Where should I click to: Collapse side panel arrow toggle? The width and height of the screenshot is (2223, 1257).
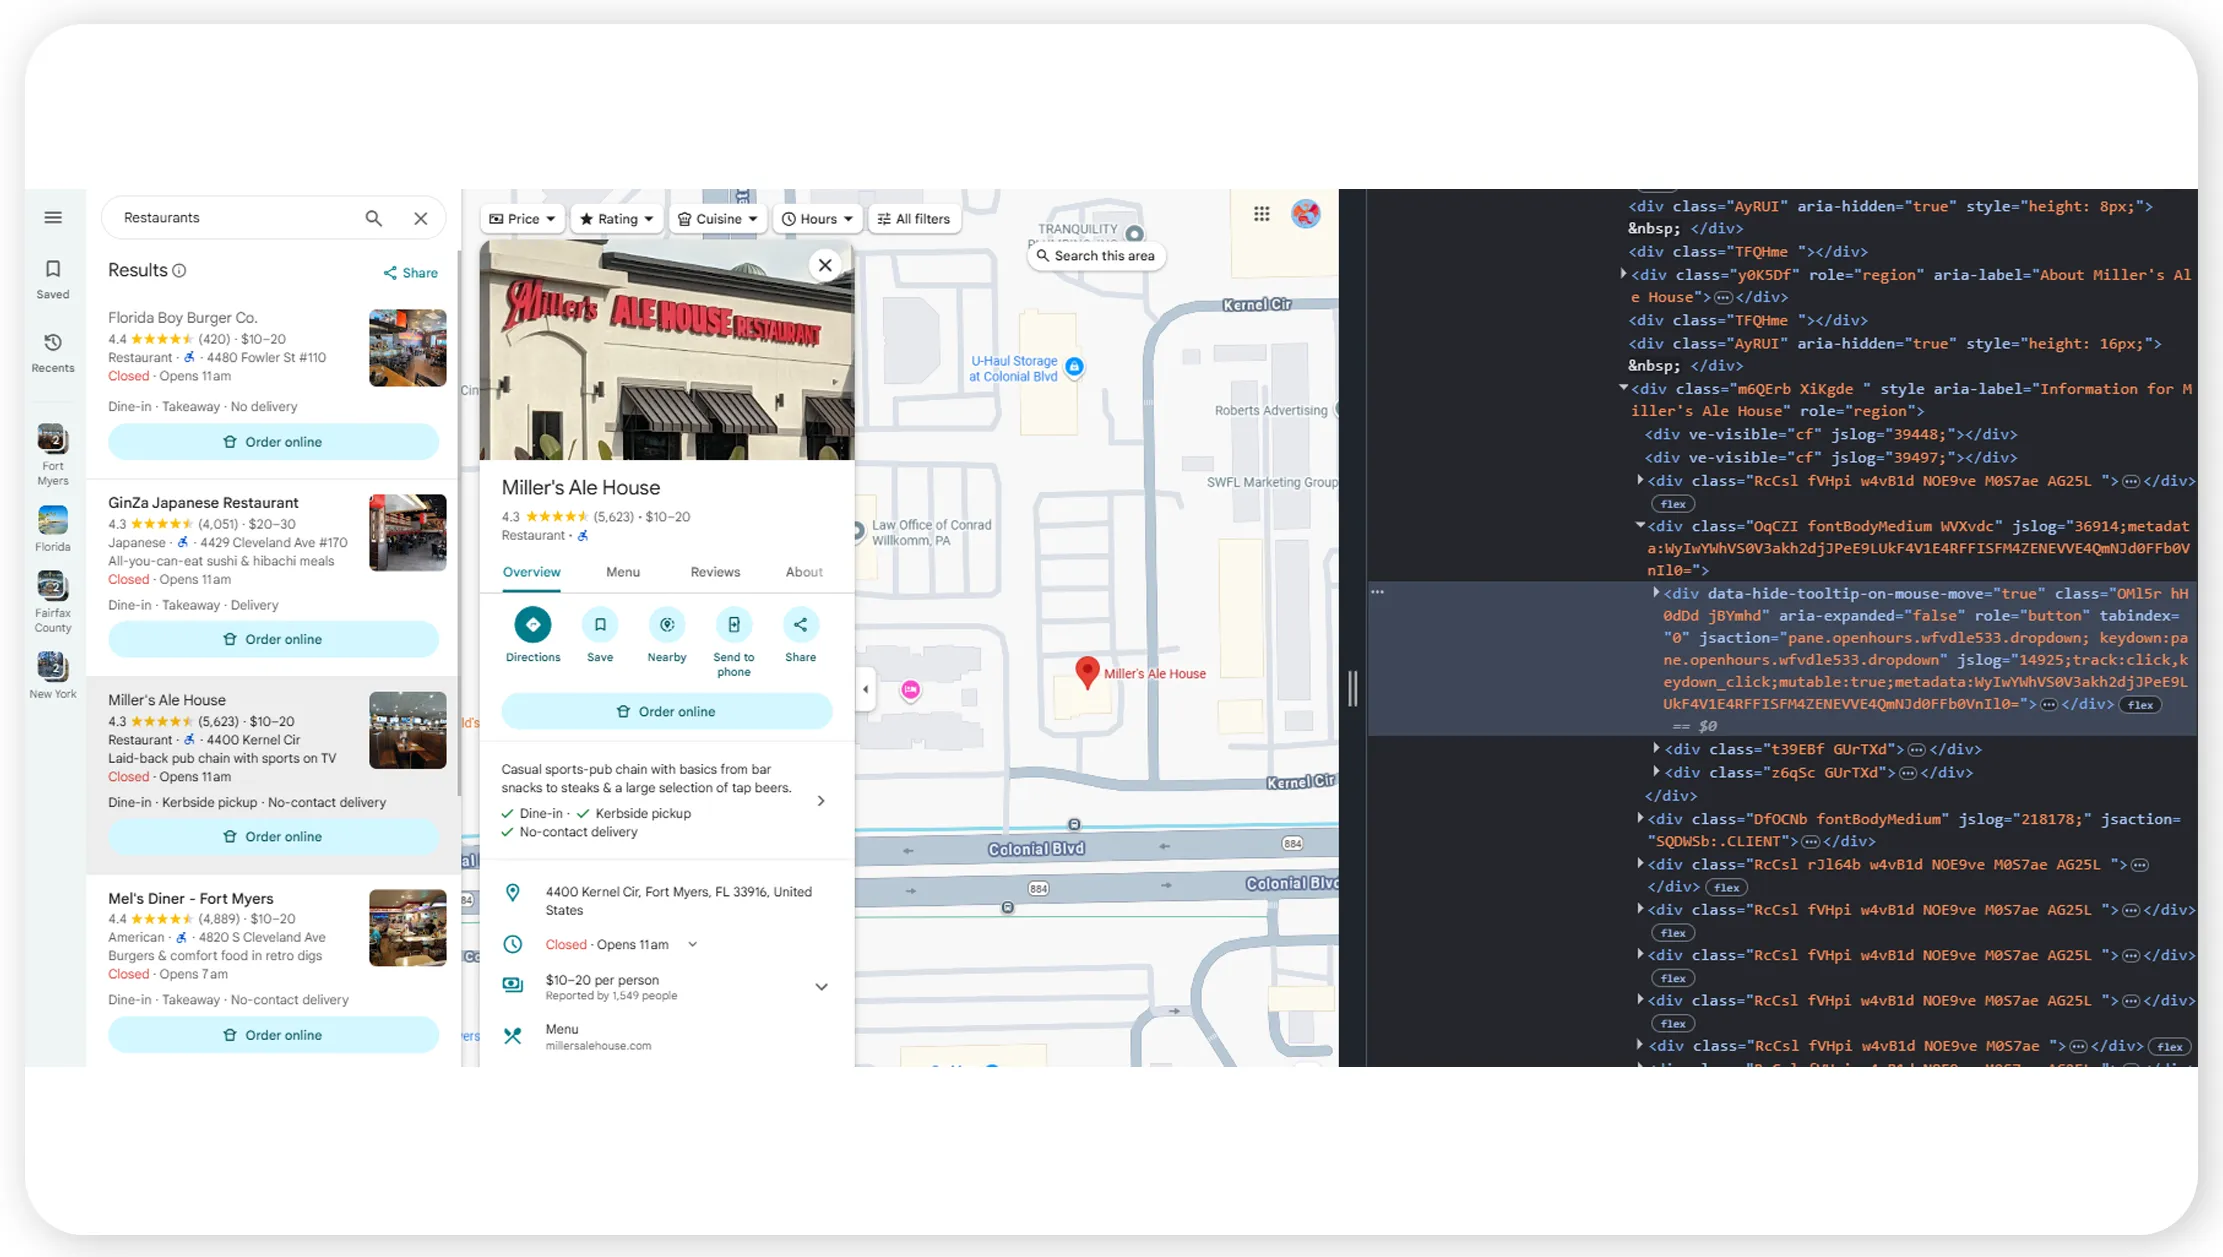click(865, 689)
